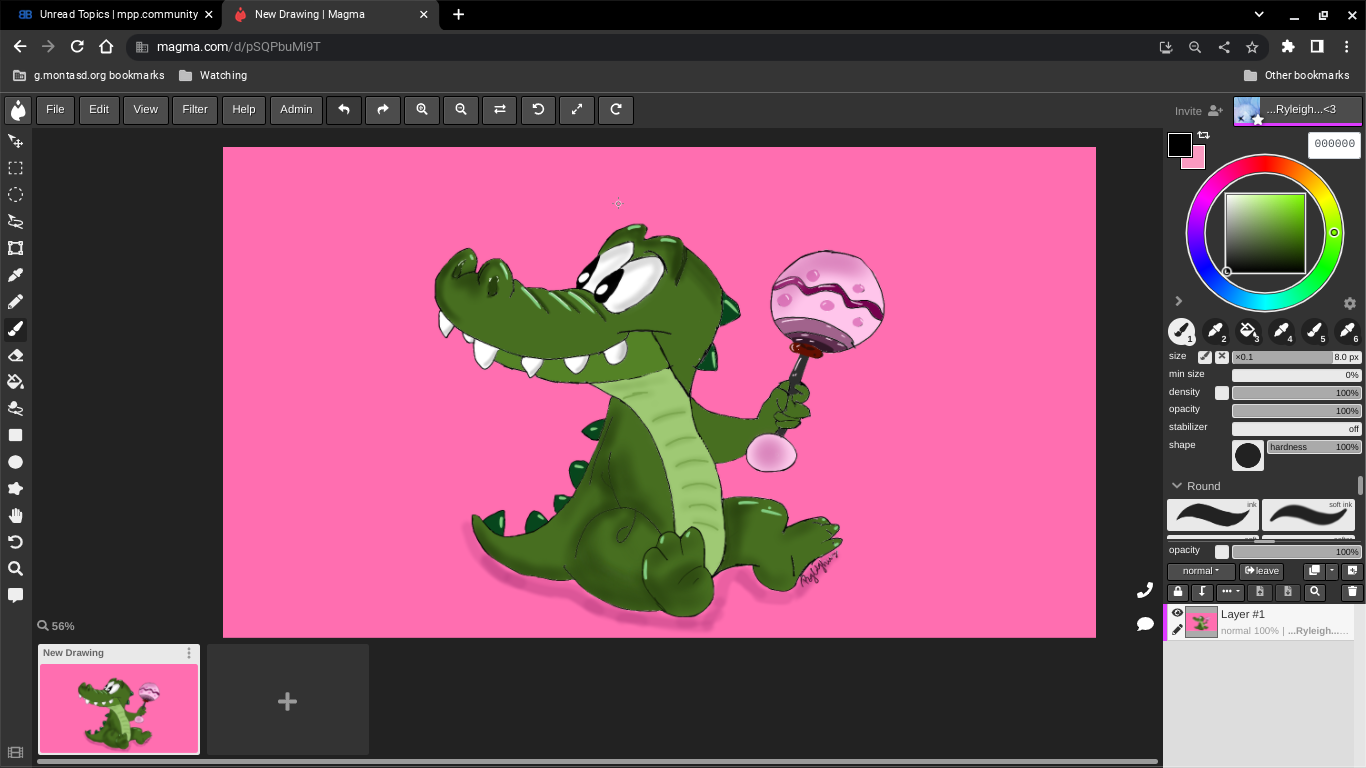Click the Magma flame logo button
Screen dimensions: 1366x768
18,110
